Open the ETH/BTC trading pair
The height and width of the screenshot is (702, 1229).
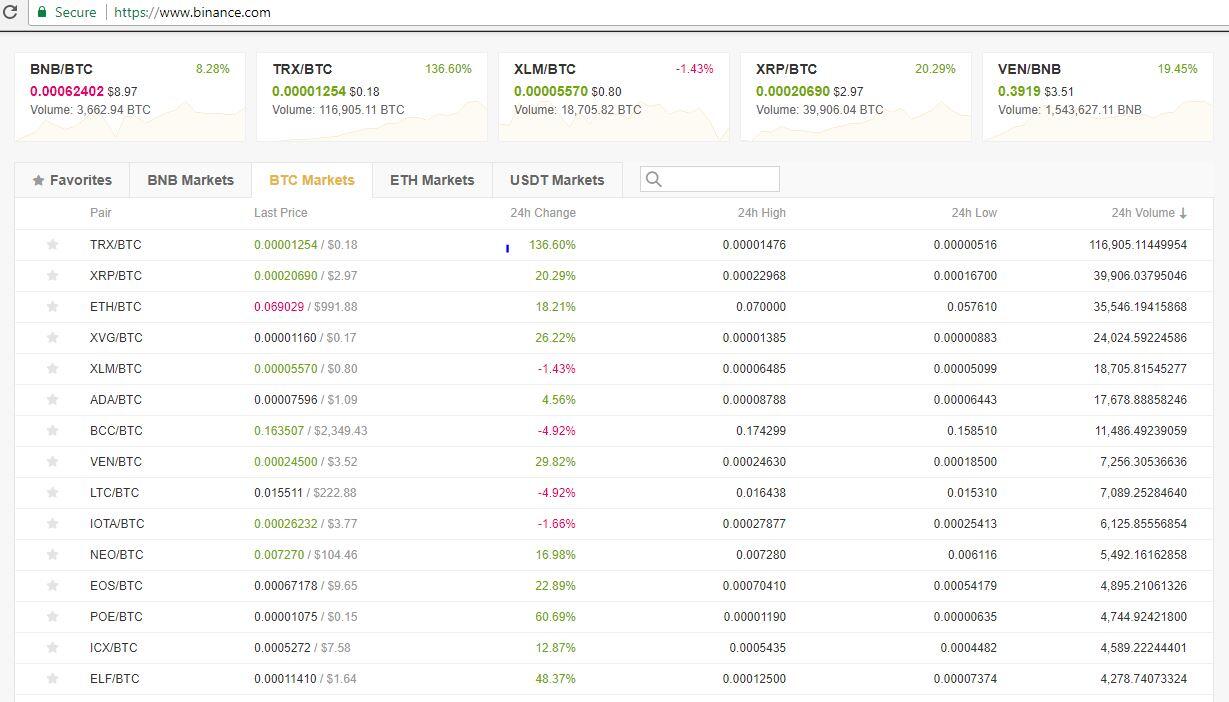click(116, 306)
